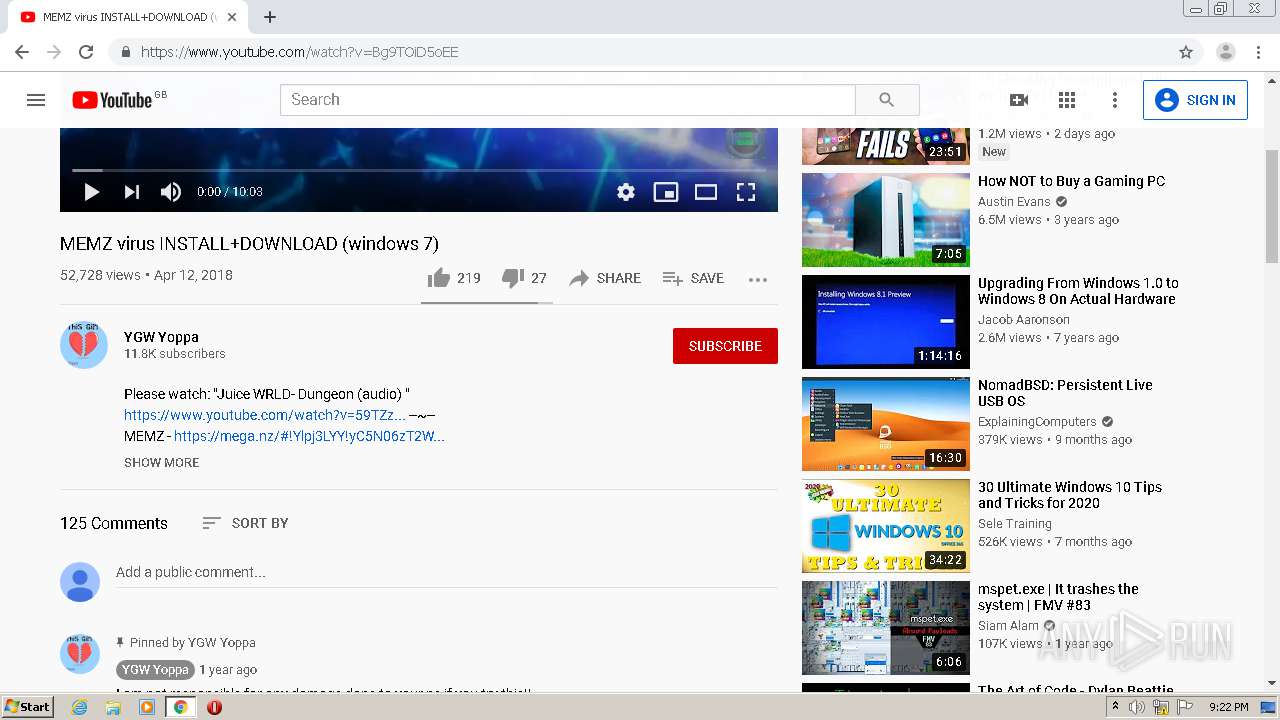Open the NomadBSD desert thumbnail
1280x720 pixels.
tap(886, 424)
